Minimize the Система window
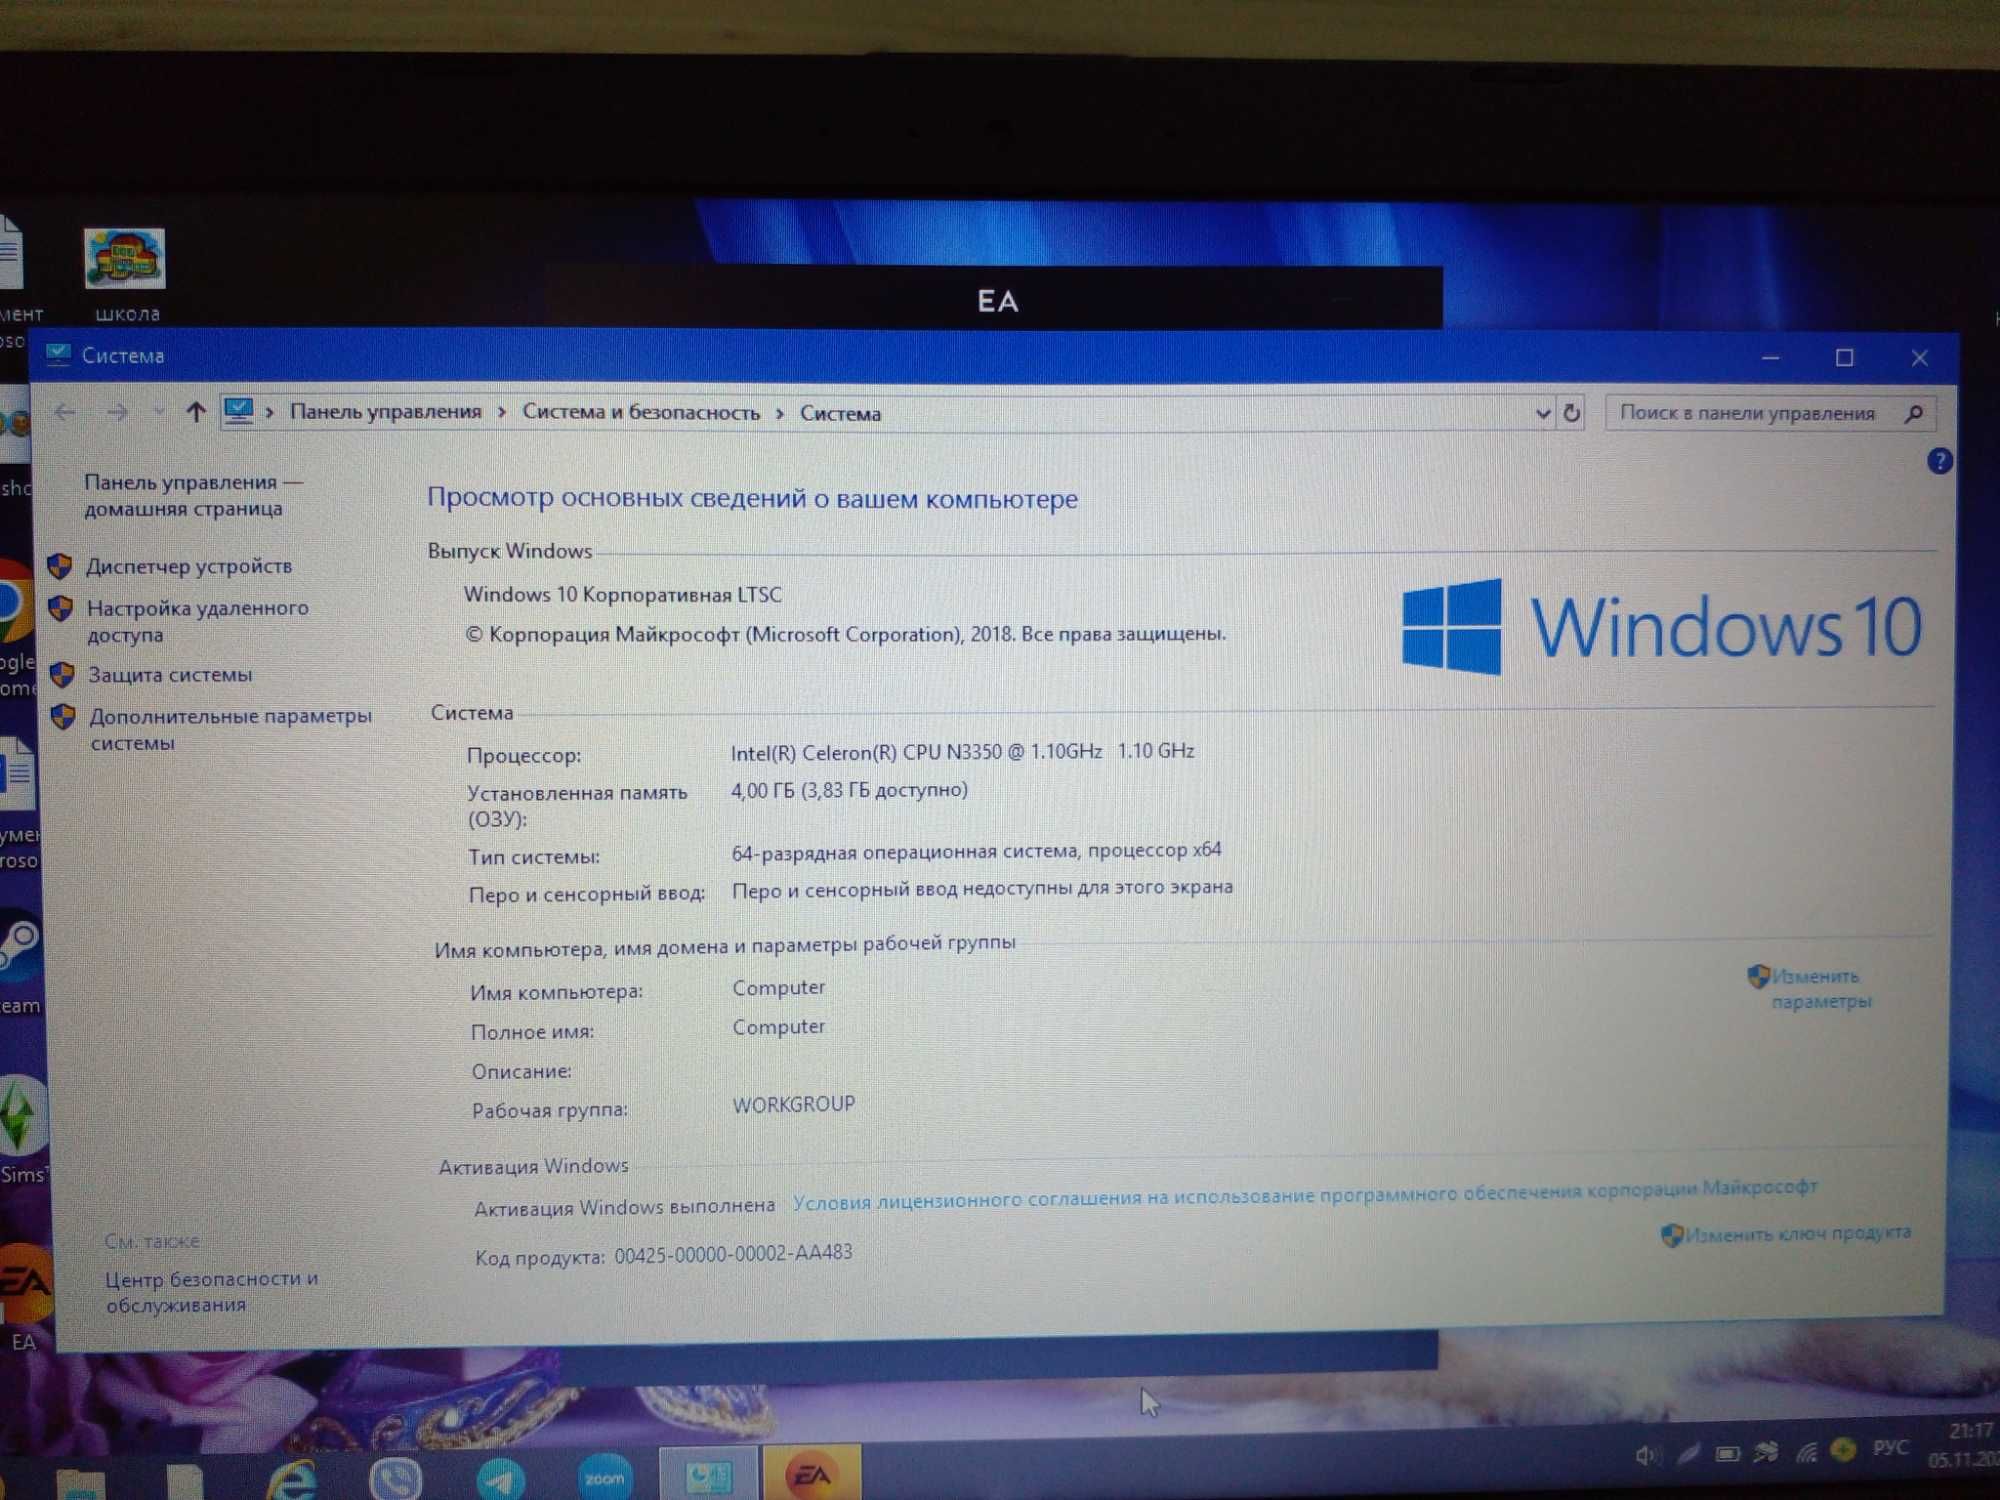This screenshot has height=1500, width=2000. click(x=1770, y=357)
